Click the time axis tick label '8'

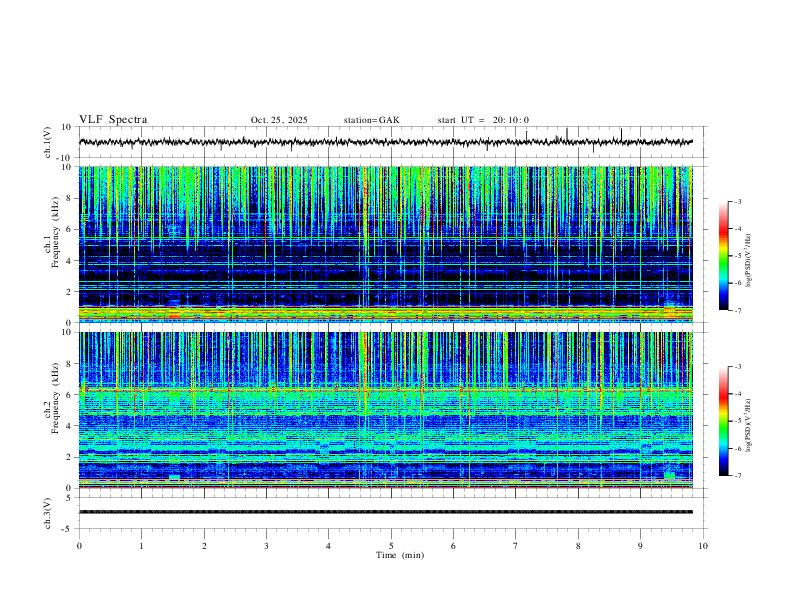(x=578, y=546)
